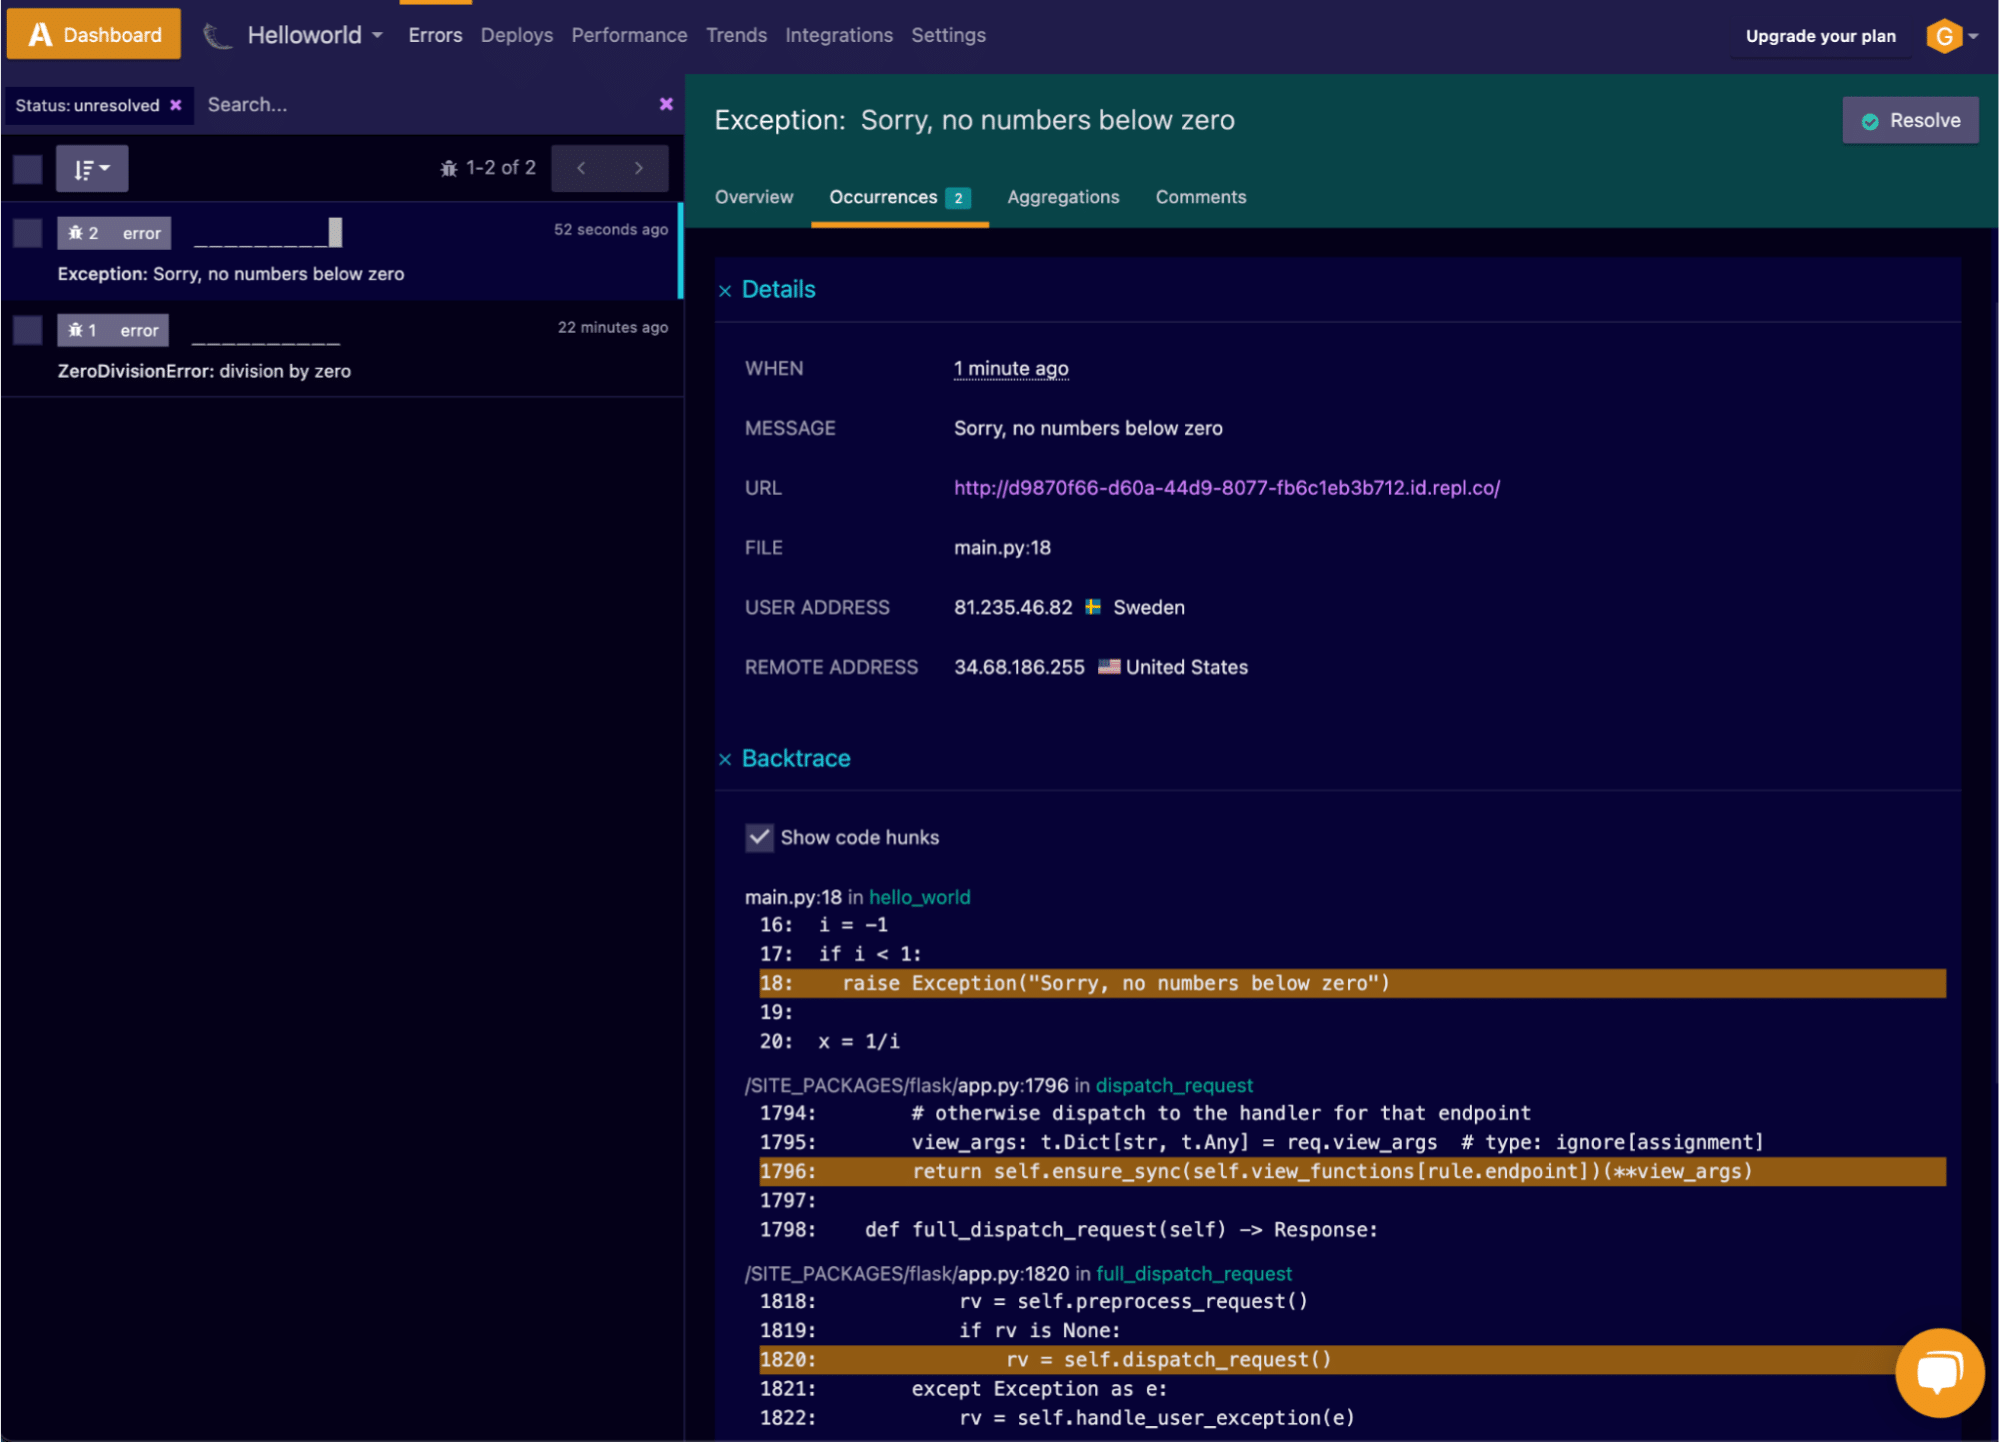Click the hexagonal G avatar icon
1999x1442 pixels.
click(1944, 35)
